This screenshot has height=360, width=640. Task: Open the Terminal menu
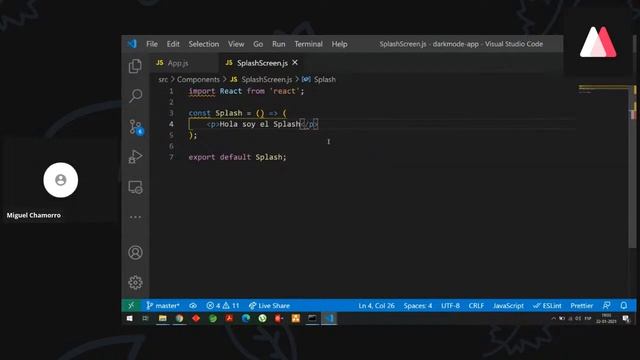coord(309,44)
